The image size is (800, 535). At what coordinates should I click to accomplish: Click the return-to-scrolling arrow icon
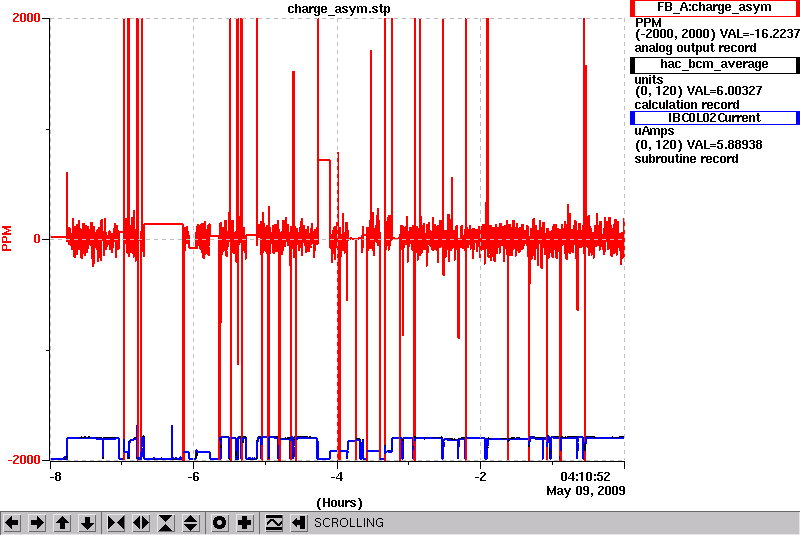[299, 523]
